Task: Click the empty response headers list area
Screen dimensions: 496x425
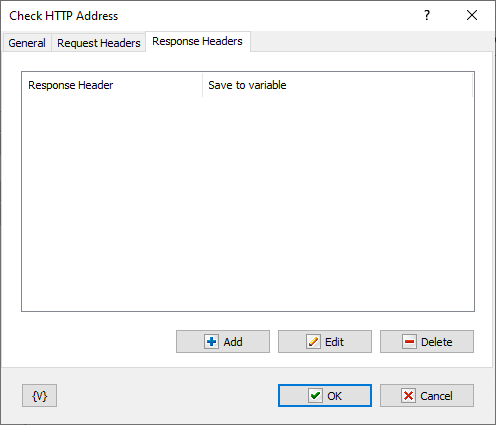Action: 248,203
